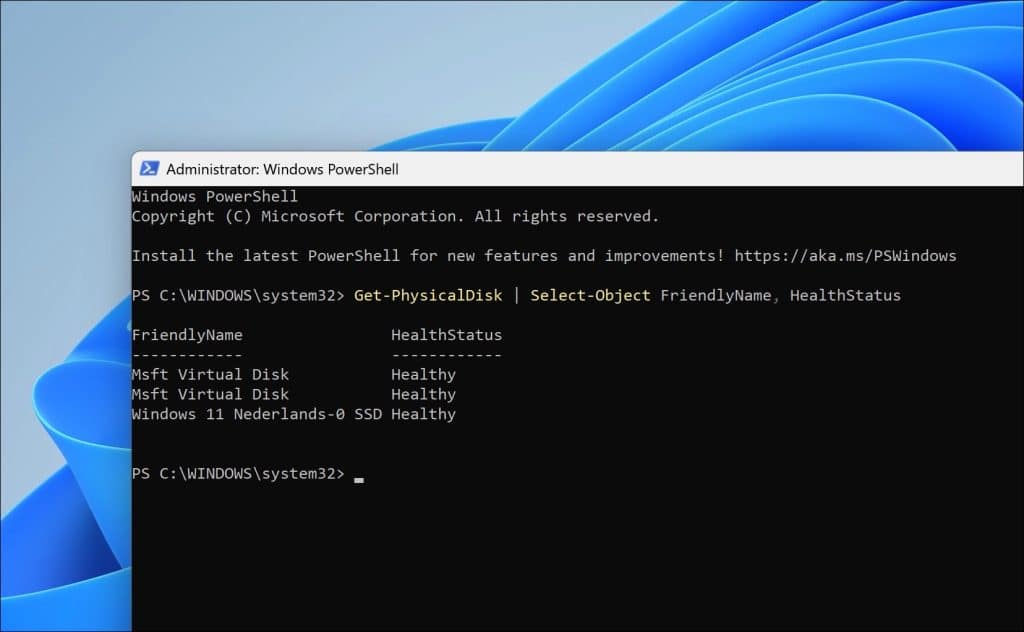Click the Microsoft Corporation copyright line
1024x632 pixels.
pos(395,216)
